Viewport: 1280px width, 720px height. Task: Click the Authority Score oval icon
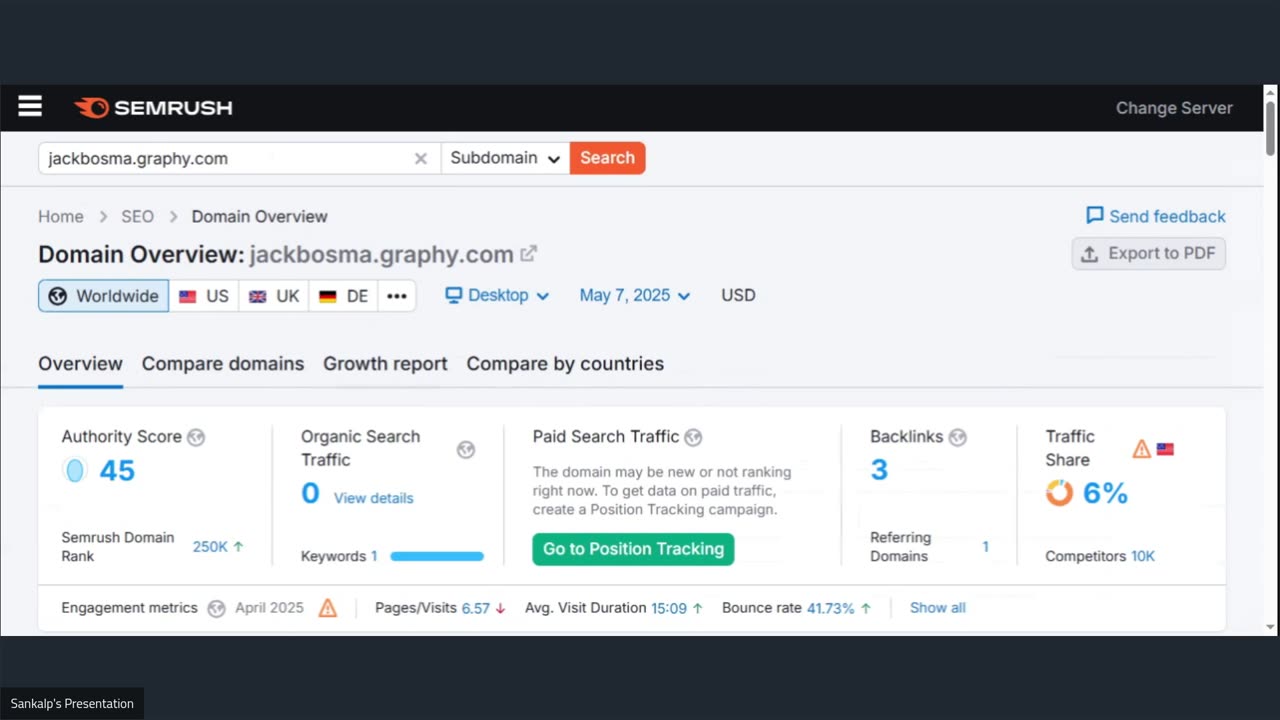[x=75, y=470]
